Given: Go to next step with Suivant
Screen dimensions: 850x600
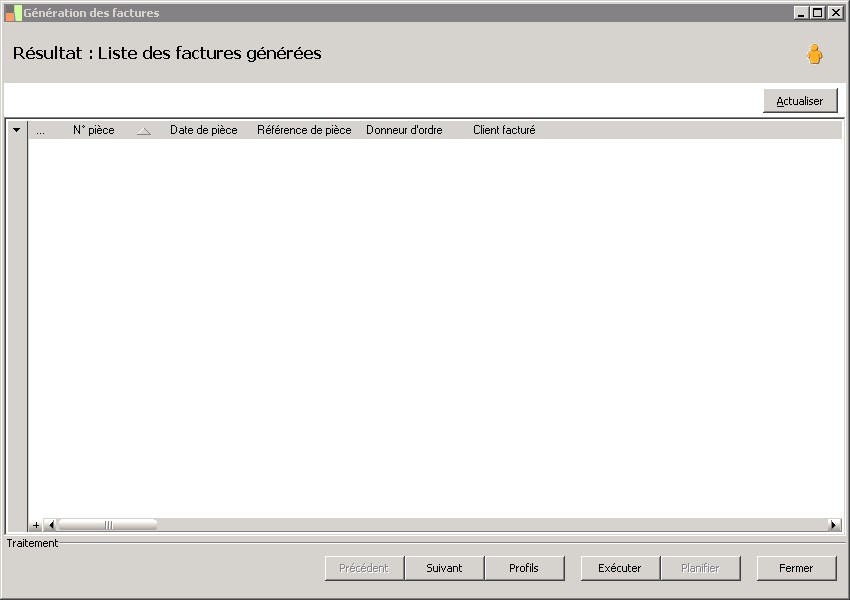Looking at the screenshot, I should pyautogui.click(x=444, y=568).
